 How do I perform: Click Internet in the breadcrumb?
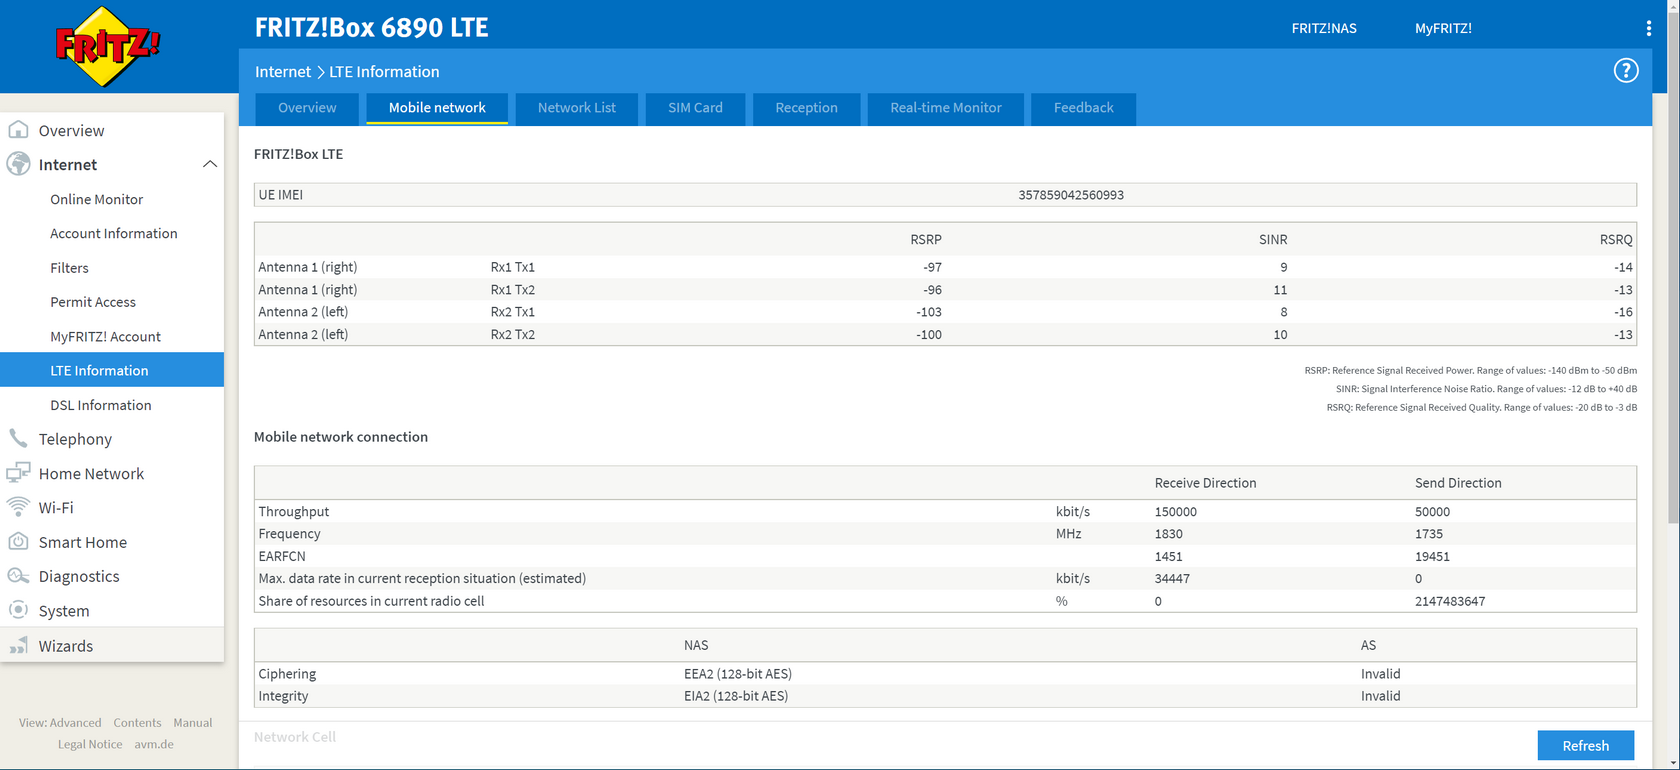tap(283, 72)
